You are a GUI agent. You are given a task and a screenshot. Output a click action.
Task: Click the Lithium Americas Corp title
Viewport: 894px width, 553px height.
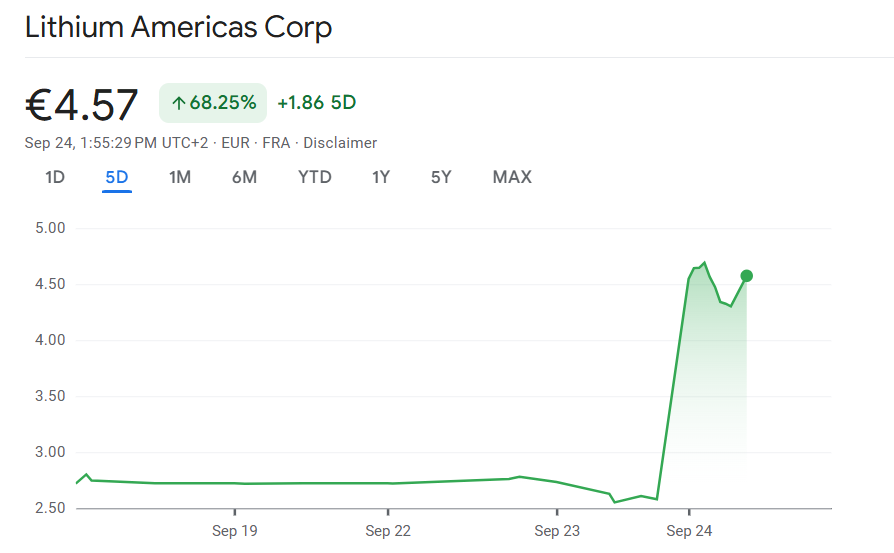(178, 28)
